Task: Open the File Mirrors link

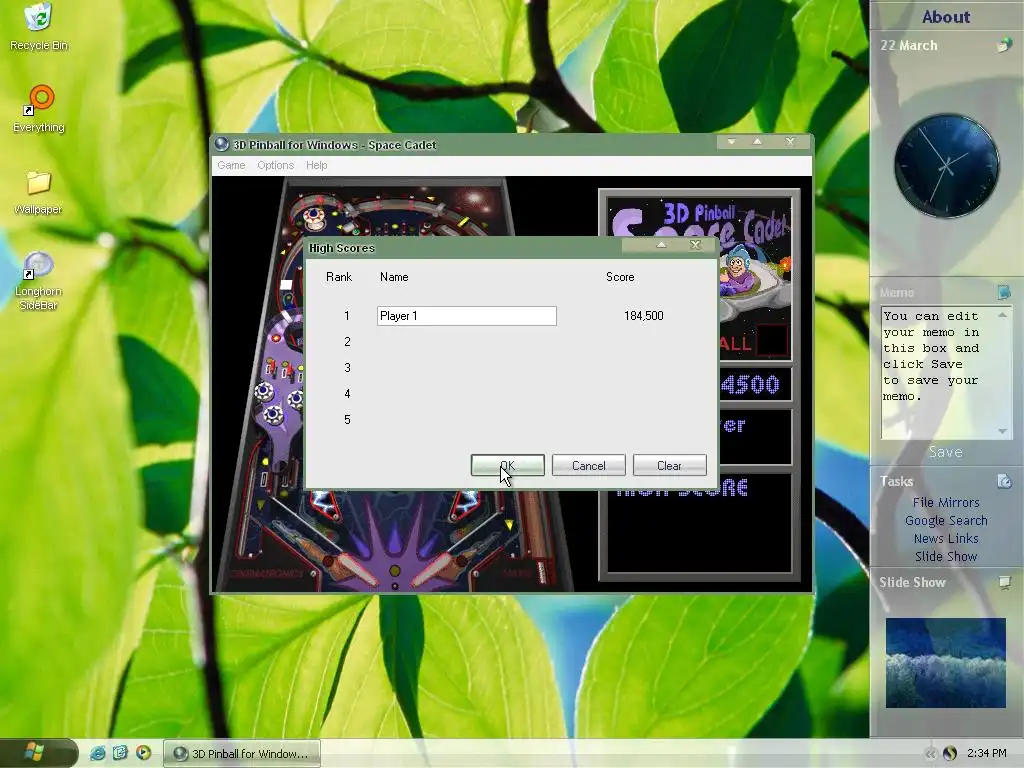Action: [946, 502]
